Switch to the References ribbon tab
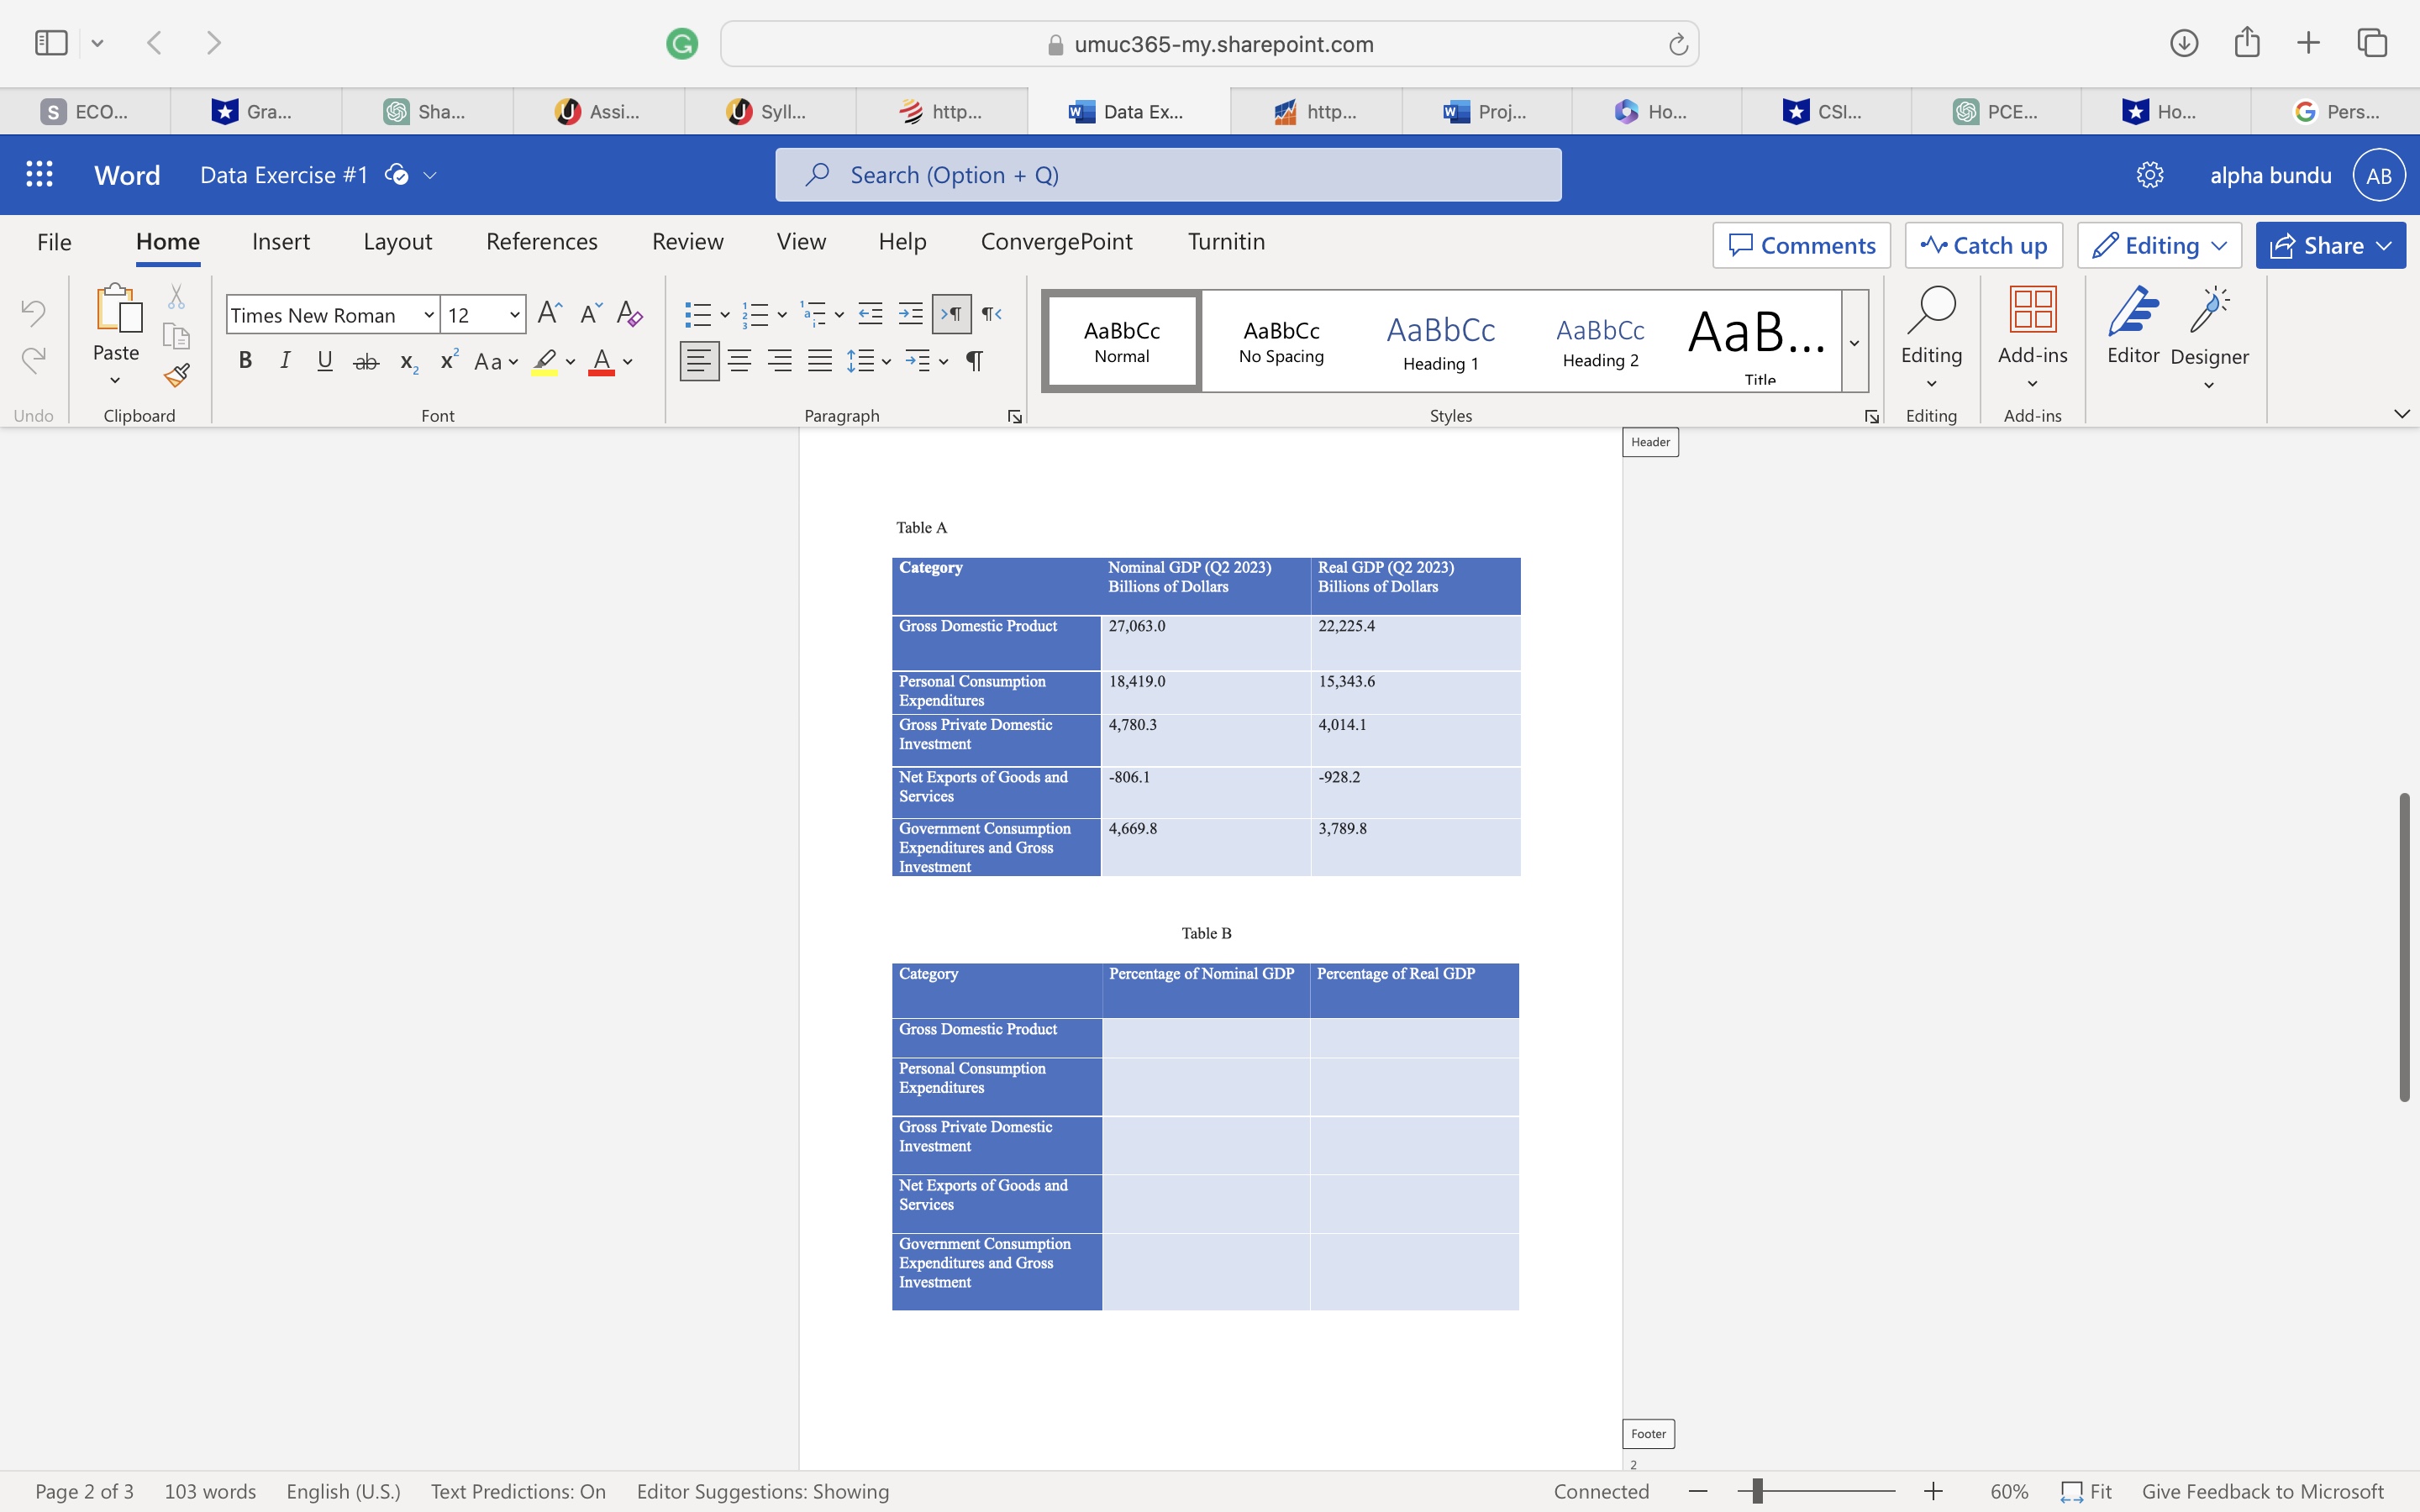Viewport: 2420px width, 1512px height. 541,241
